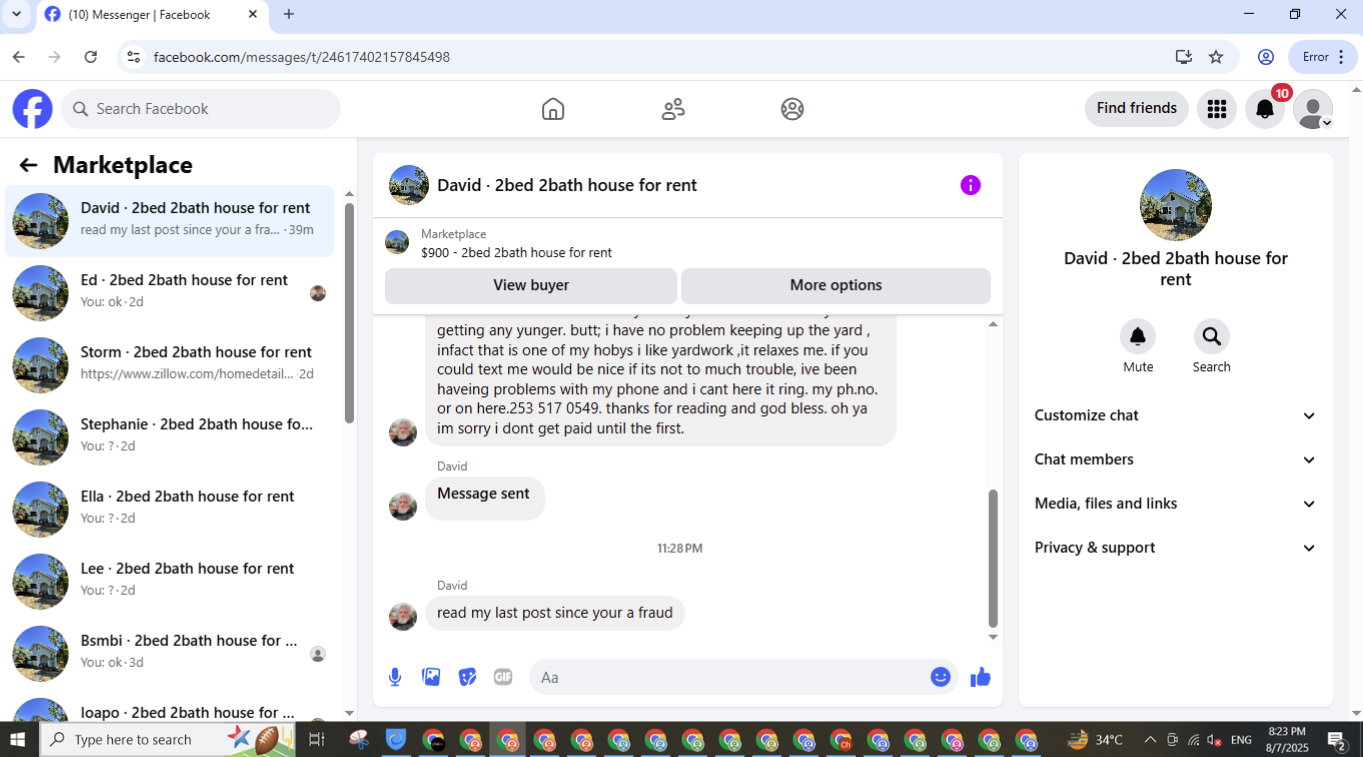Open the Friends icon in top navigation
The height and width of the screenshot is (757, 1363).
click(673, 109)
